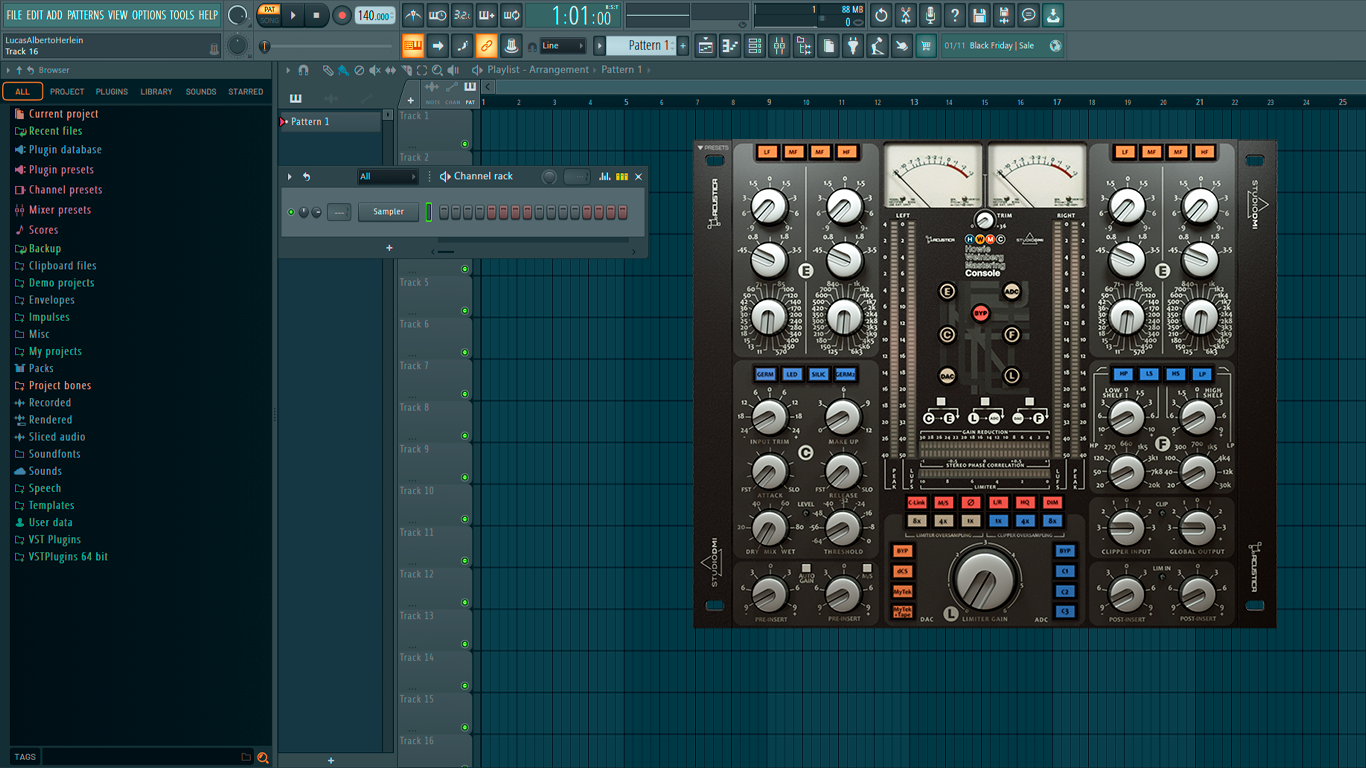Viewport: 1366px width, 768px height.
Task: Toggle the 3-2-1 recording countdown icon
Action: coord(462,15)
